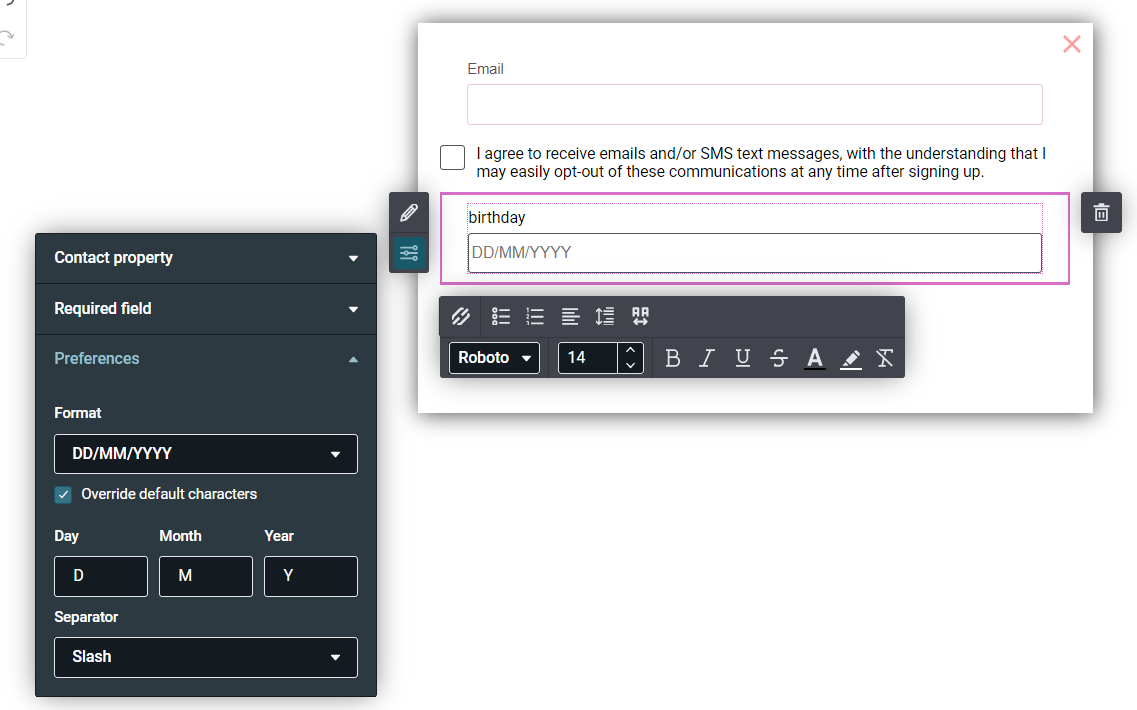1137x710 pixels.
Task: Toggle bold formatting
Action: 672,358
